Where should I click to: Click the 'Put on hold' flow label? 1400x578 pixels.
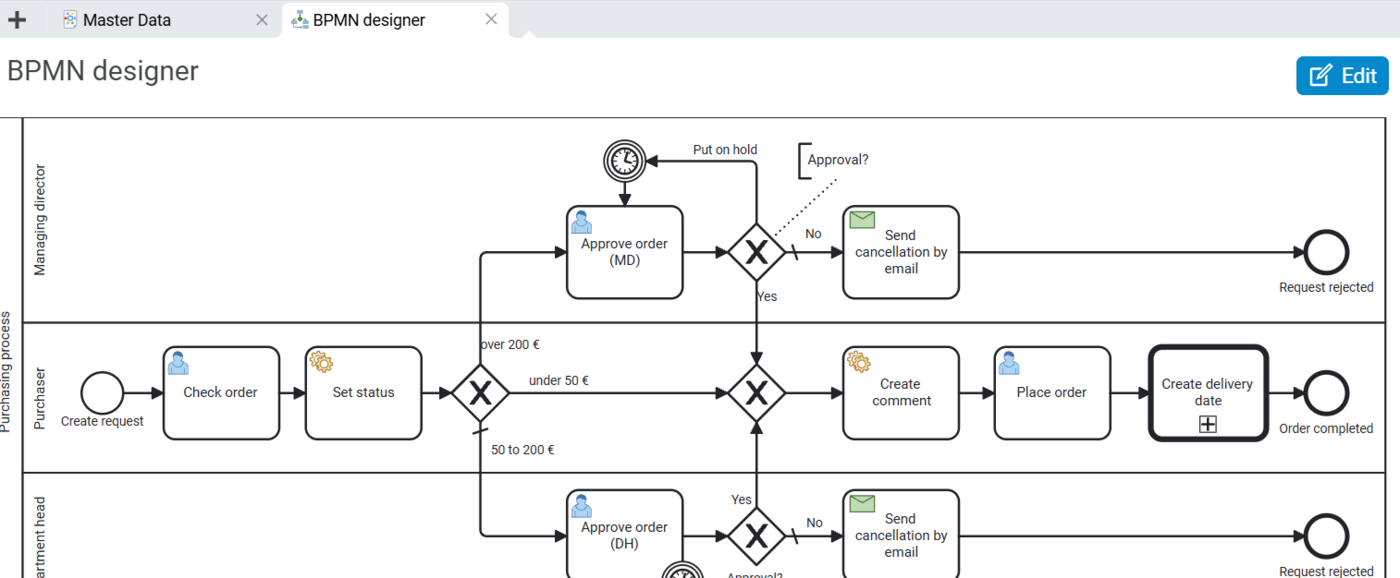pos(725,150)
